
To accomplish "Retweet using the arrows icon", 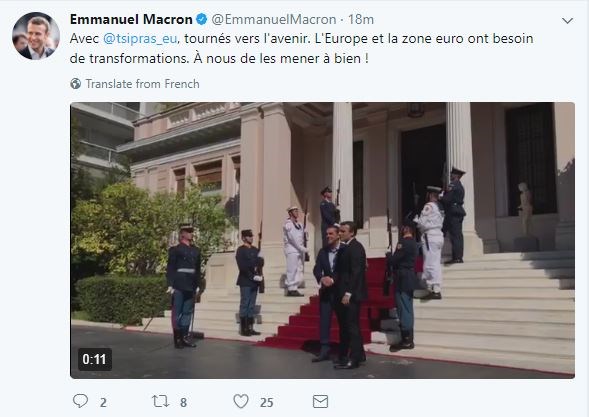I will [x=160, y=401].
